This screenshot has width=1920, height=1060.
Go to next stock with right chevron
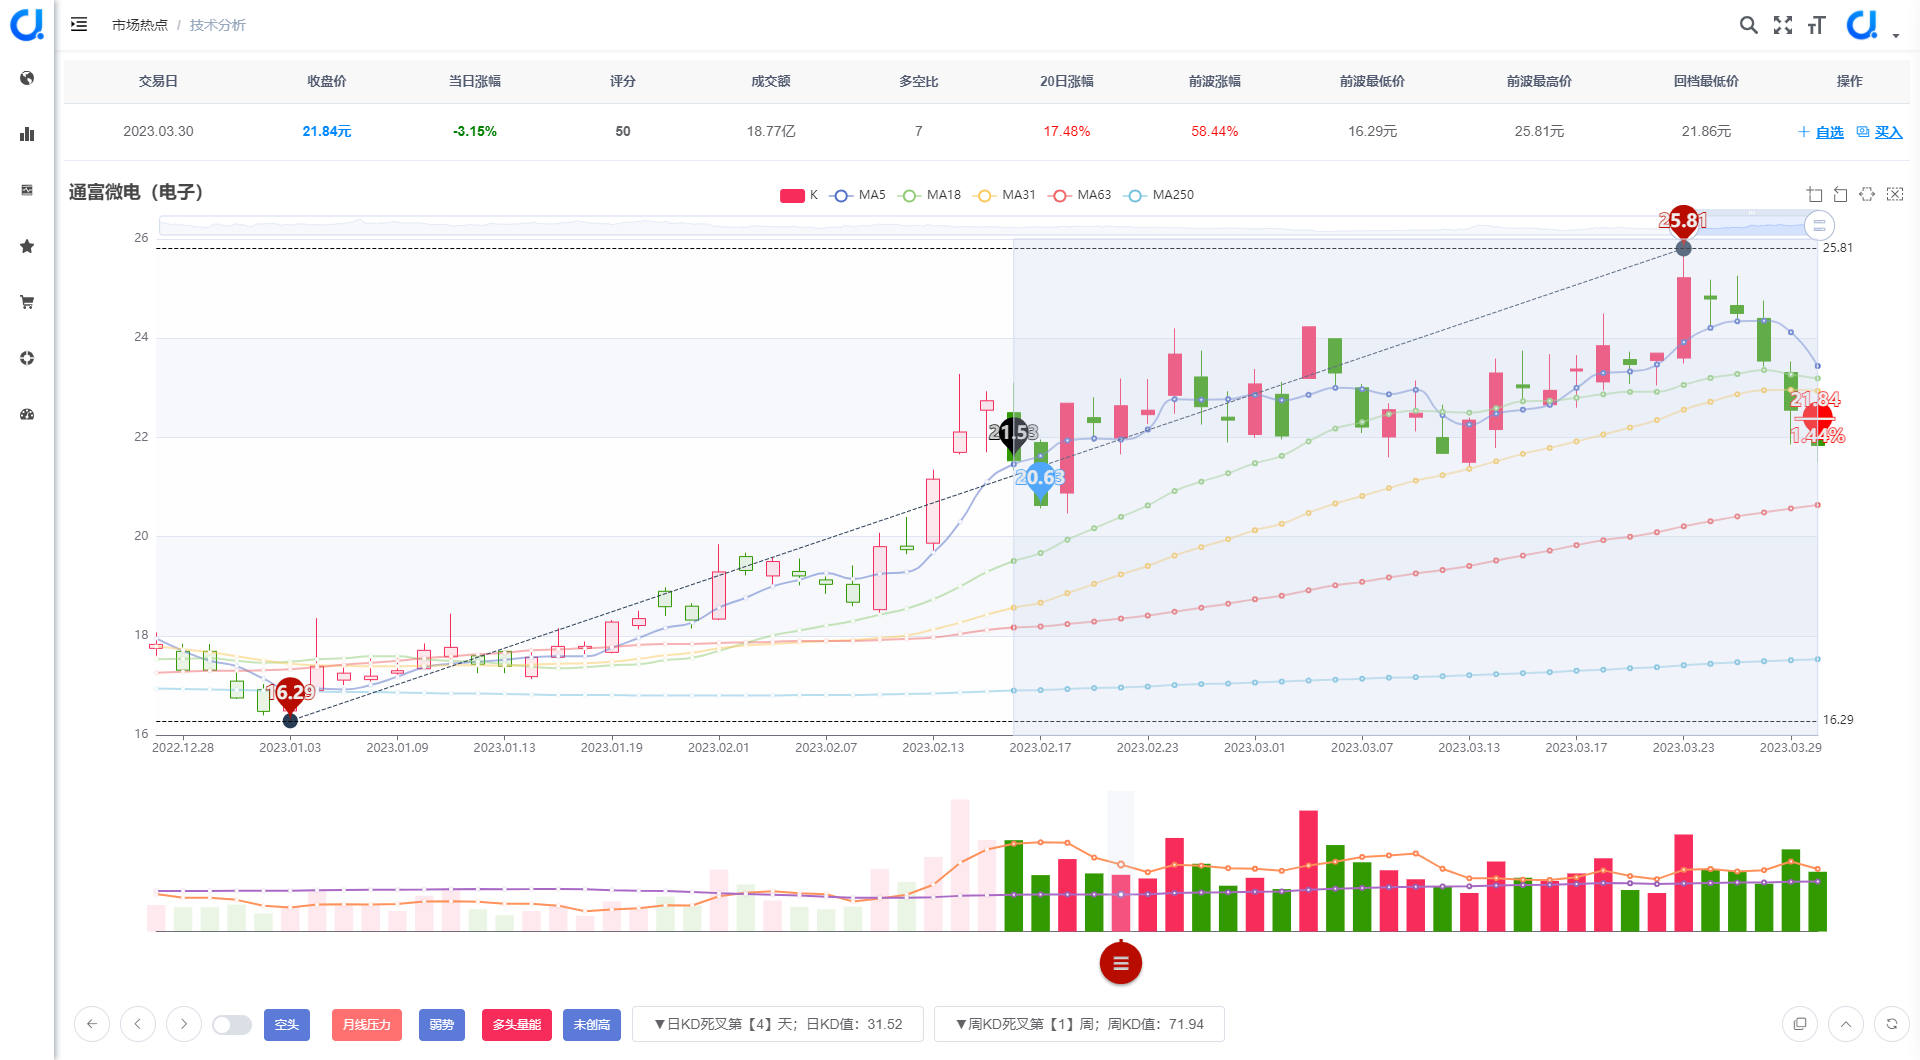point(184,1024)
